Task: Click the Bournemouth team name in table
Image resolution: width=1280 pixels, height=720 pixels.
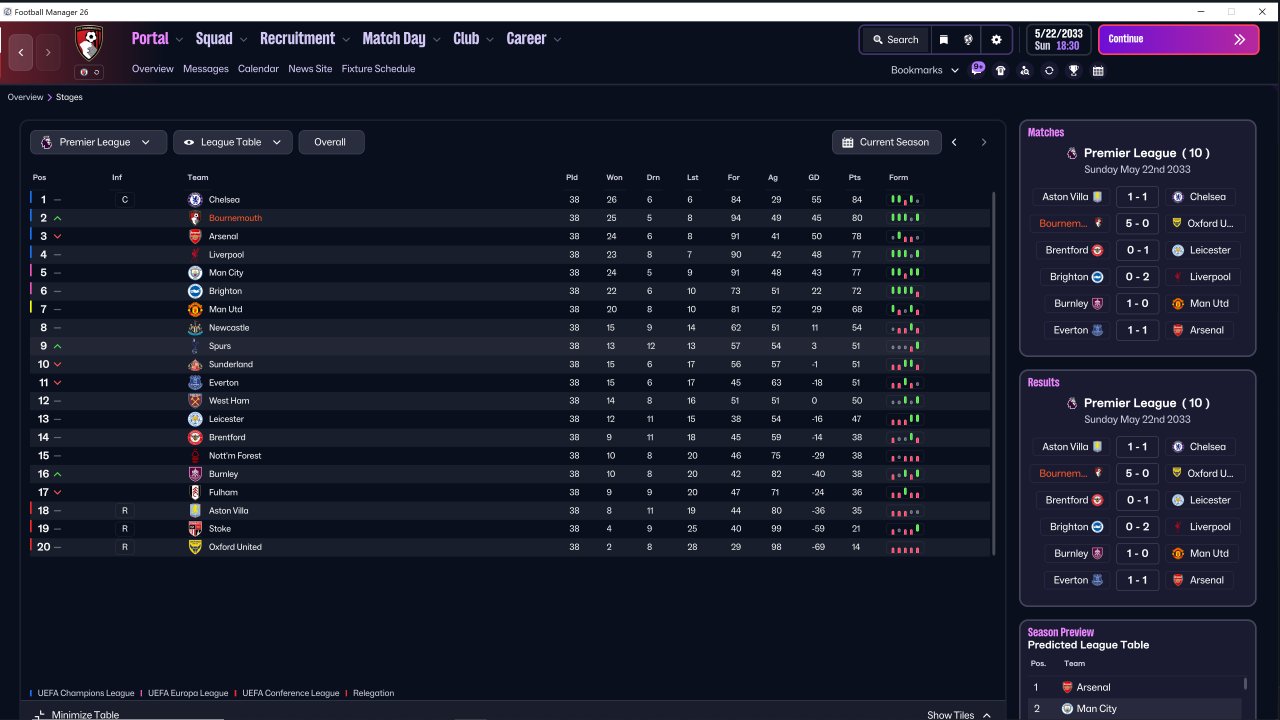Action: click(x=235, y=218)
